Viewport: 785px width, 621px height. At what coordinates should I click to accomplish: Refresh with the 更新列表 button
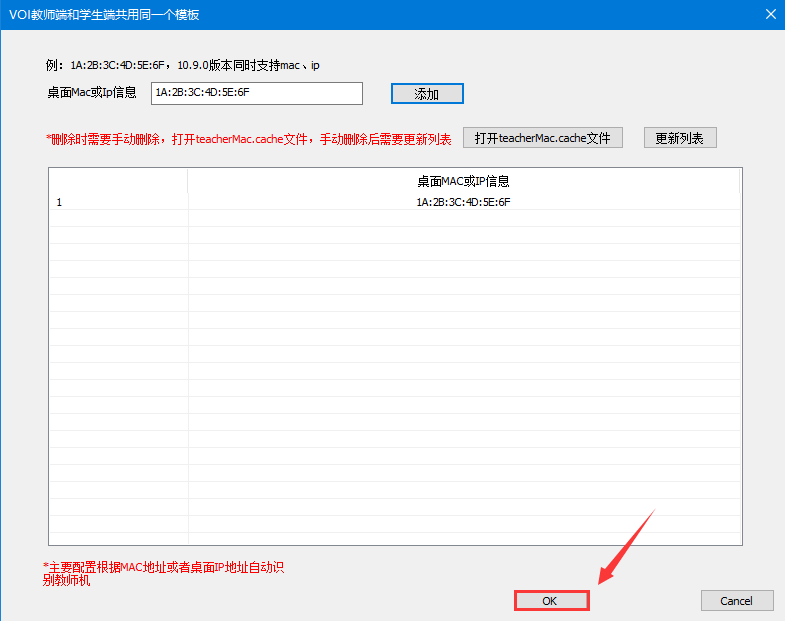pyautogui.click(x=679, y=138)
